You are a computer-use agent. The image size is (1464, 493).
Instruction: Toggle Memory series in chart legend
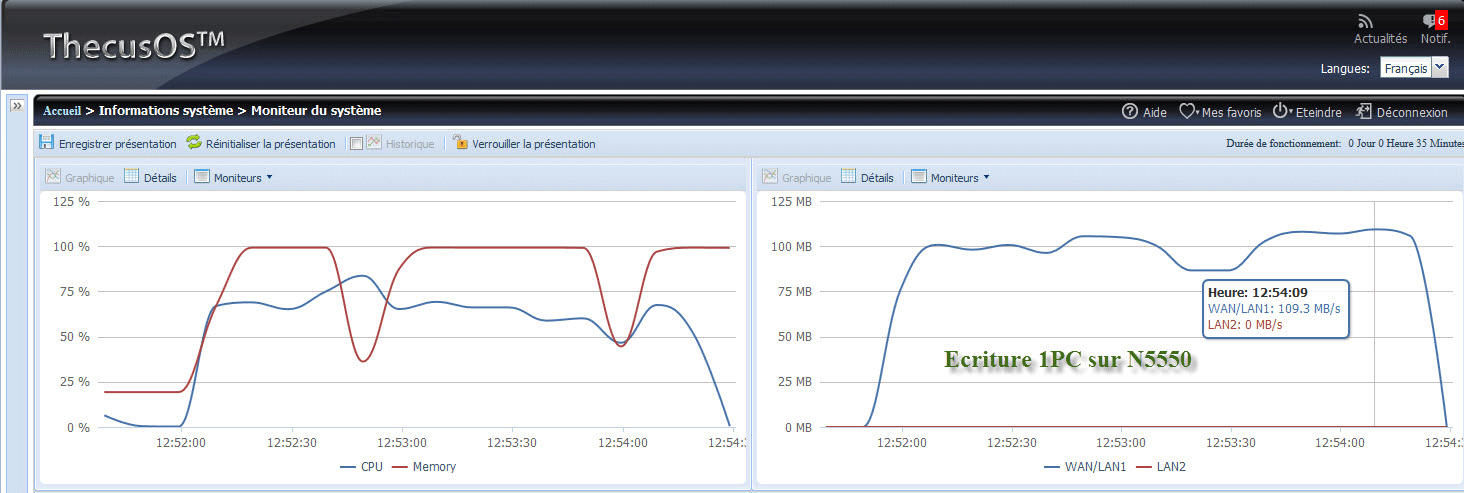tap(425, 466)
